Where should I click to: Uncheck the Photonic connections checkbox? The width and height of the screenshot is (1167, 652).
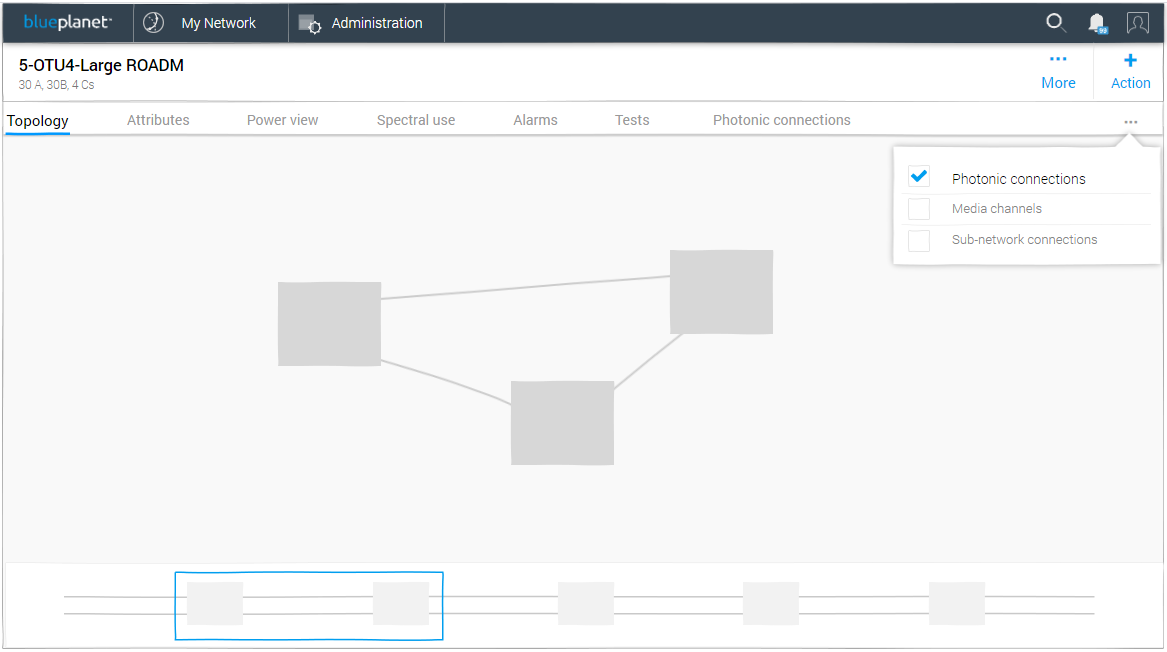919,177
